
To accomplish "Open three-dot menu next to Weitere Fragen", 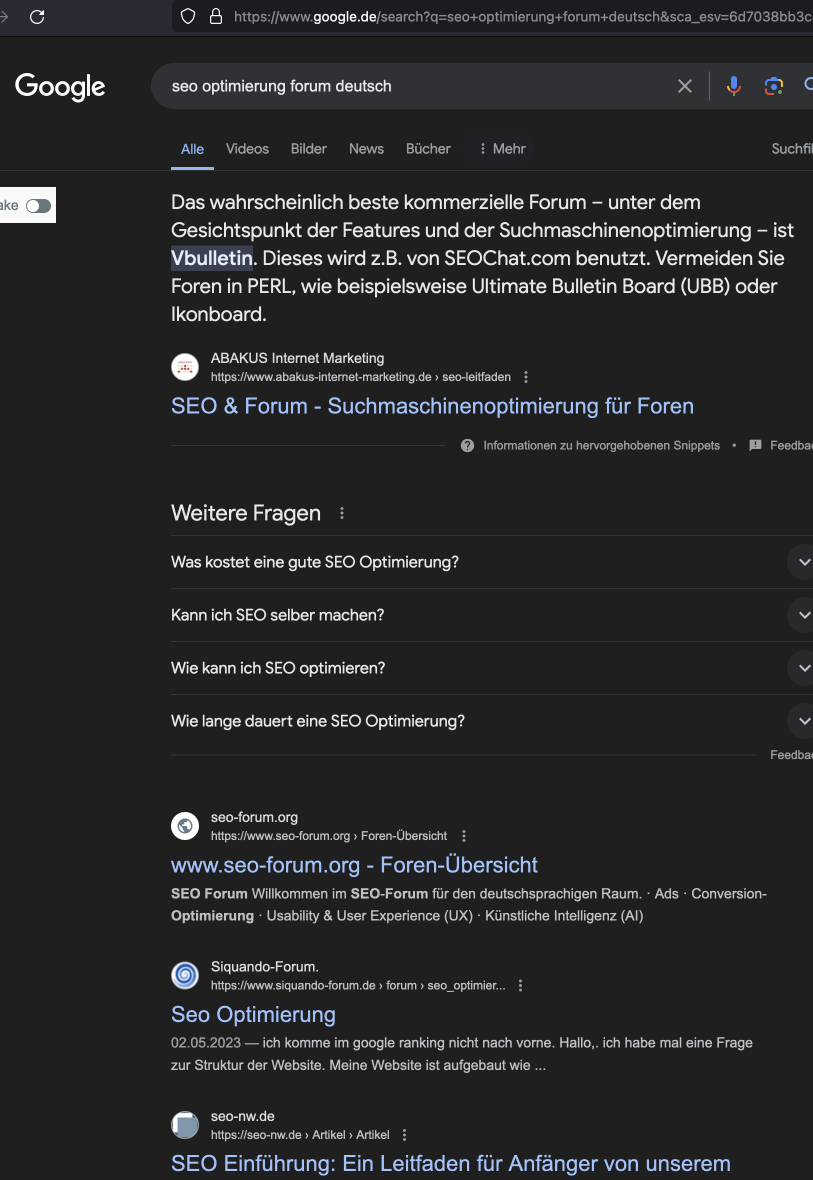I will tap(342, 513).
